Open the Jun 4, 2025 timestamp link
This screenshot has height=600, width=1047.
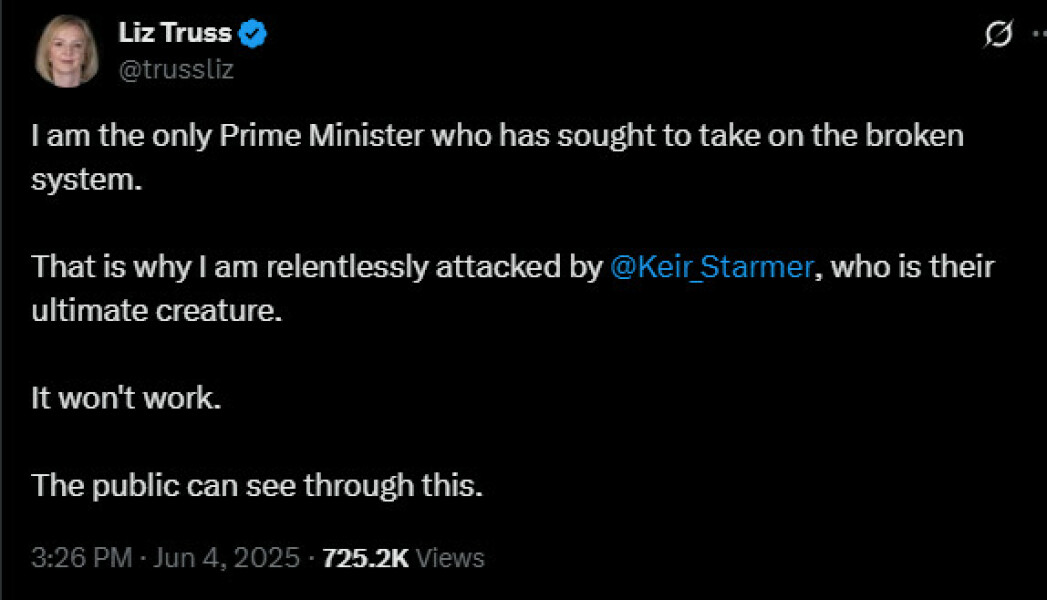click(x=222, y=558)
